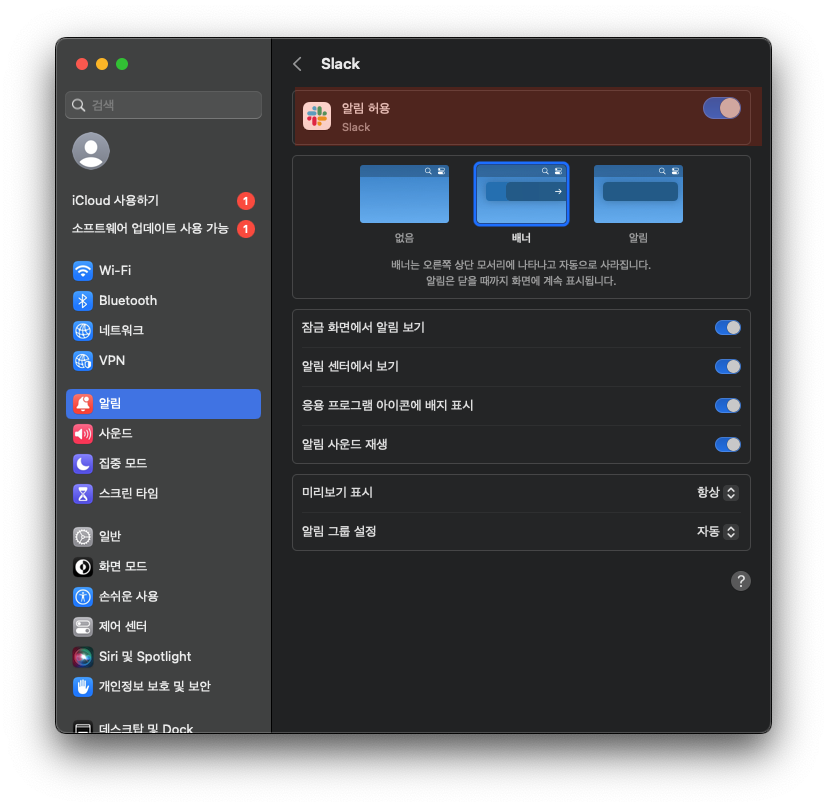Open 스크린 타임 settings in sidebar
The image size is (827, 807).
click(x=164, y=494)
